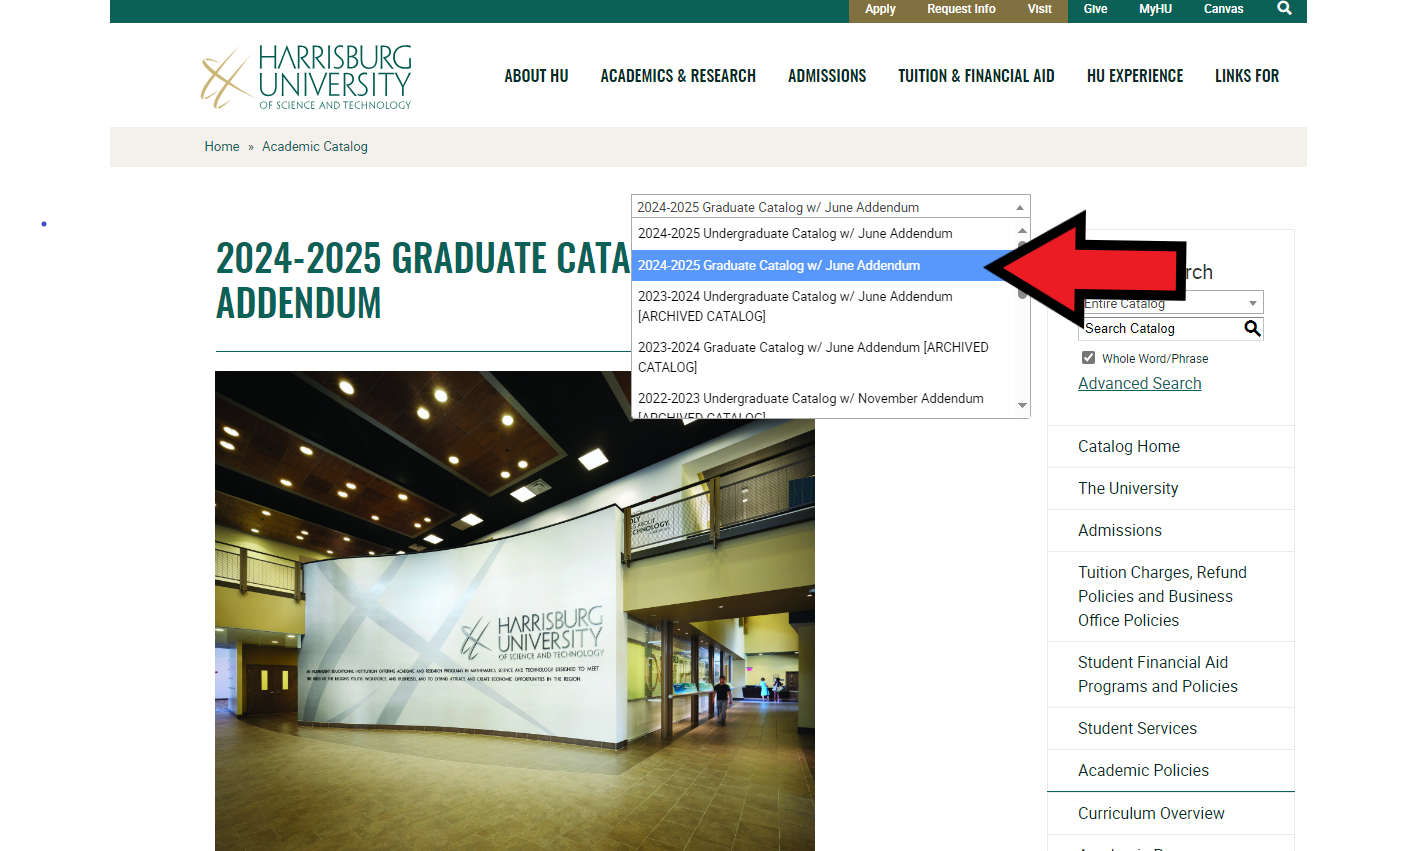Open Admissions main menu
The width and height of the screenshot is (1416, 851).
tap(827, 76)
